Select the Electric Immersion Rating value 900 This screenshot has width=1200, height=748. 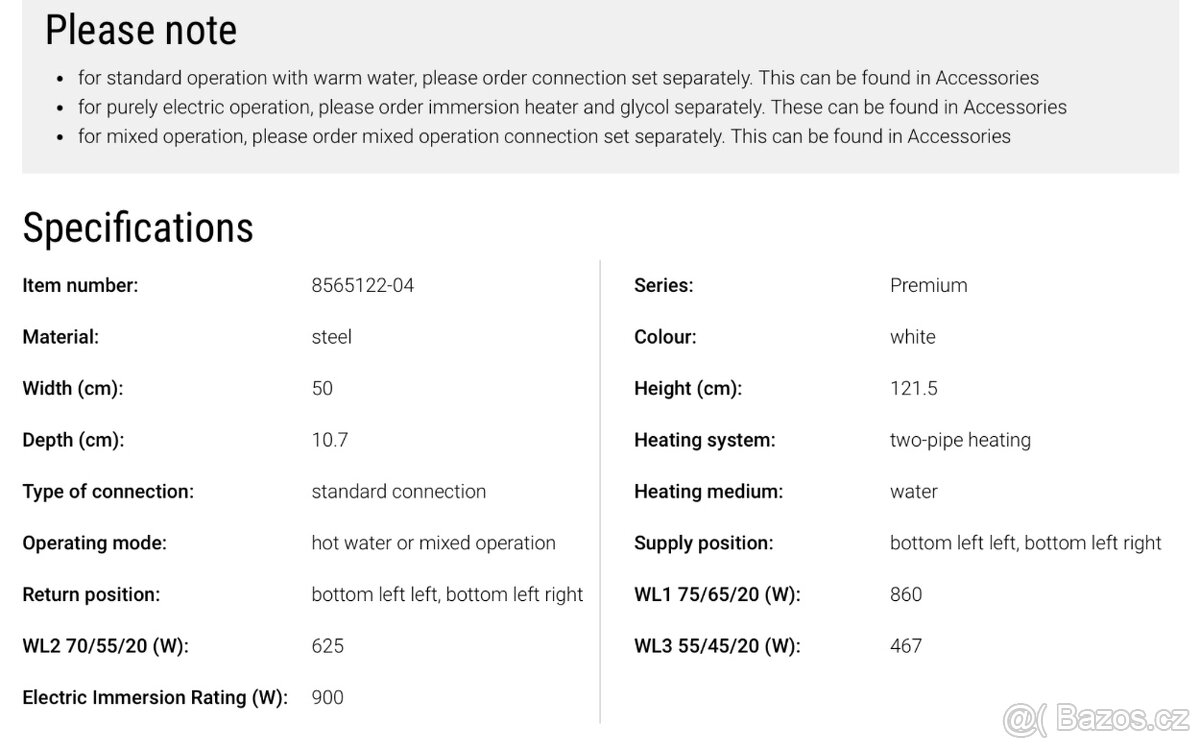click(328, 697)
